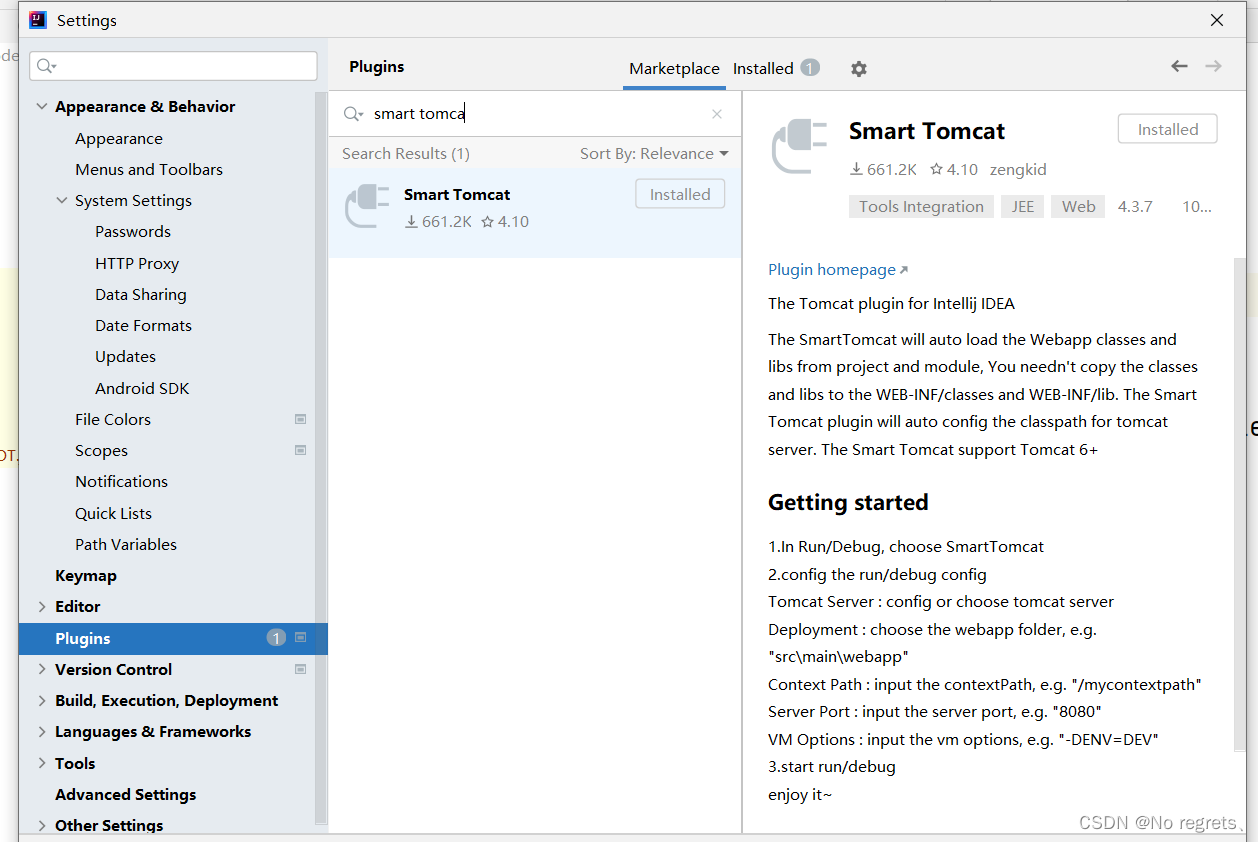Viewport: 1258px width, 842px height.
Task: Select HTTP Proxy in settings tree
Action: 137,264
